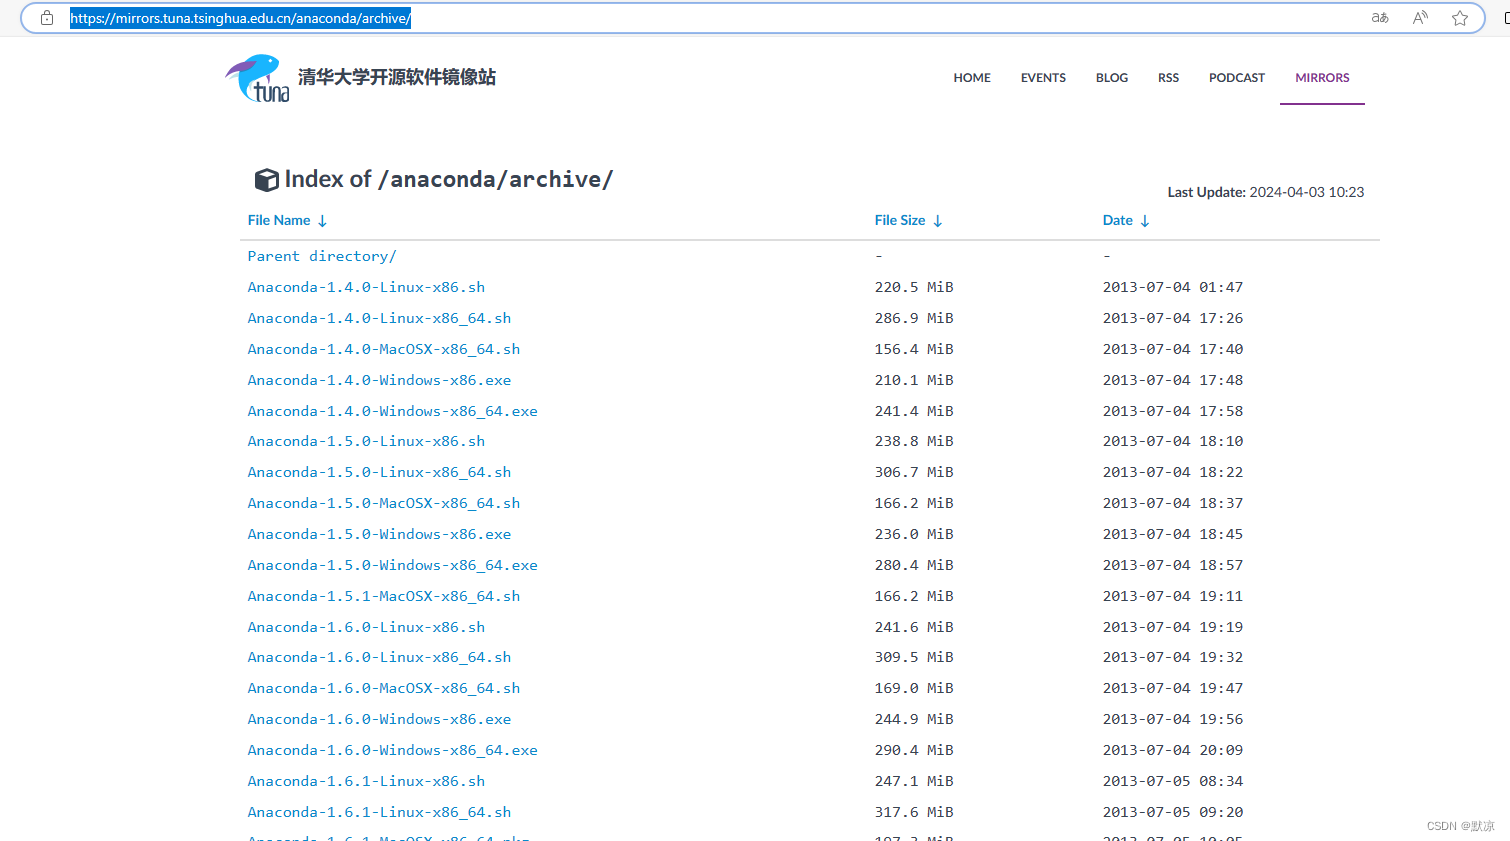Download Anaconda-1.5.0-Linux-x86_64.sh
The height and width of the screenshot is (841, 1510).
tap(379, 473)
